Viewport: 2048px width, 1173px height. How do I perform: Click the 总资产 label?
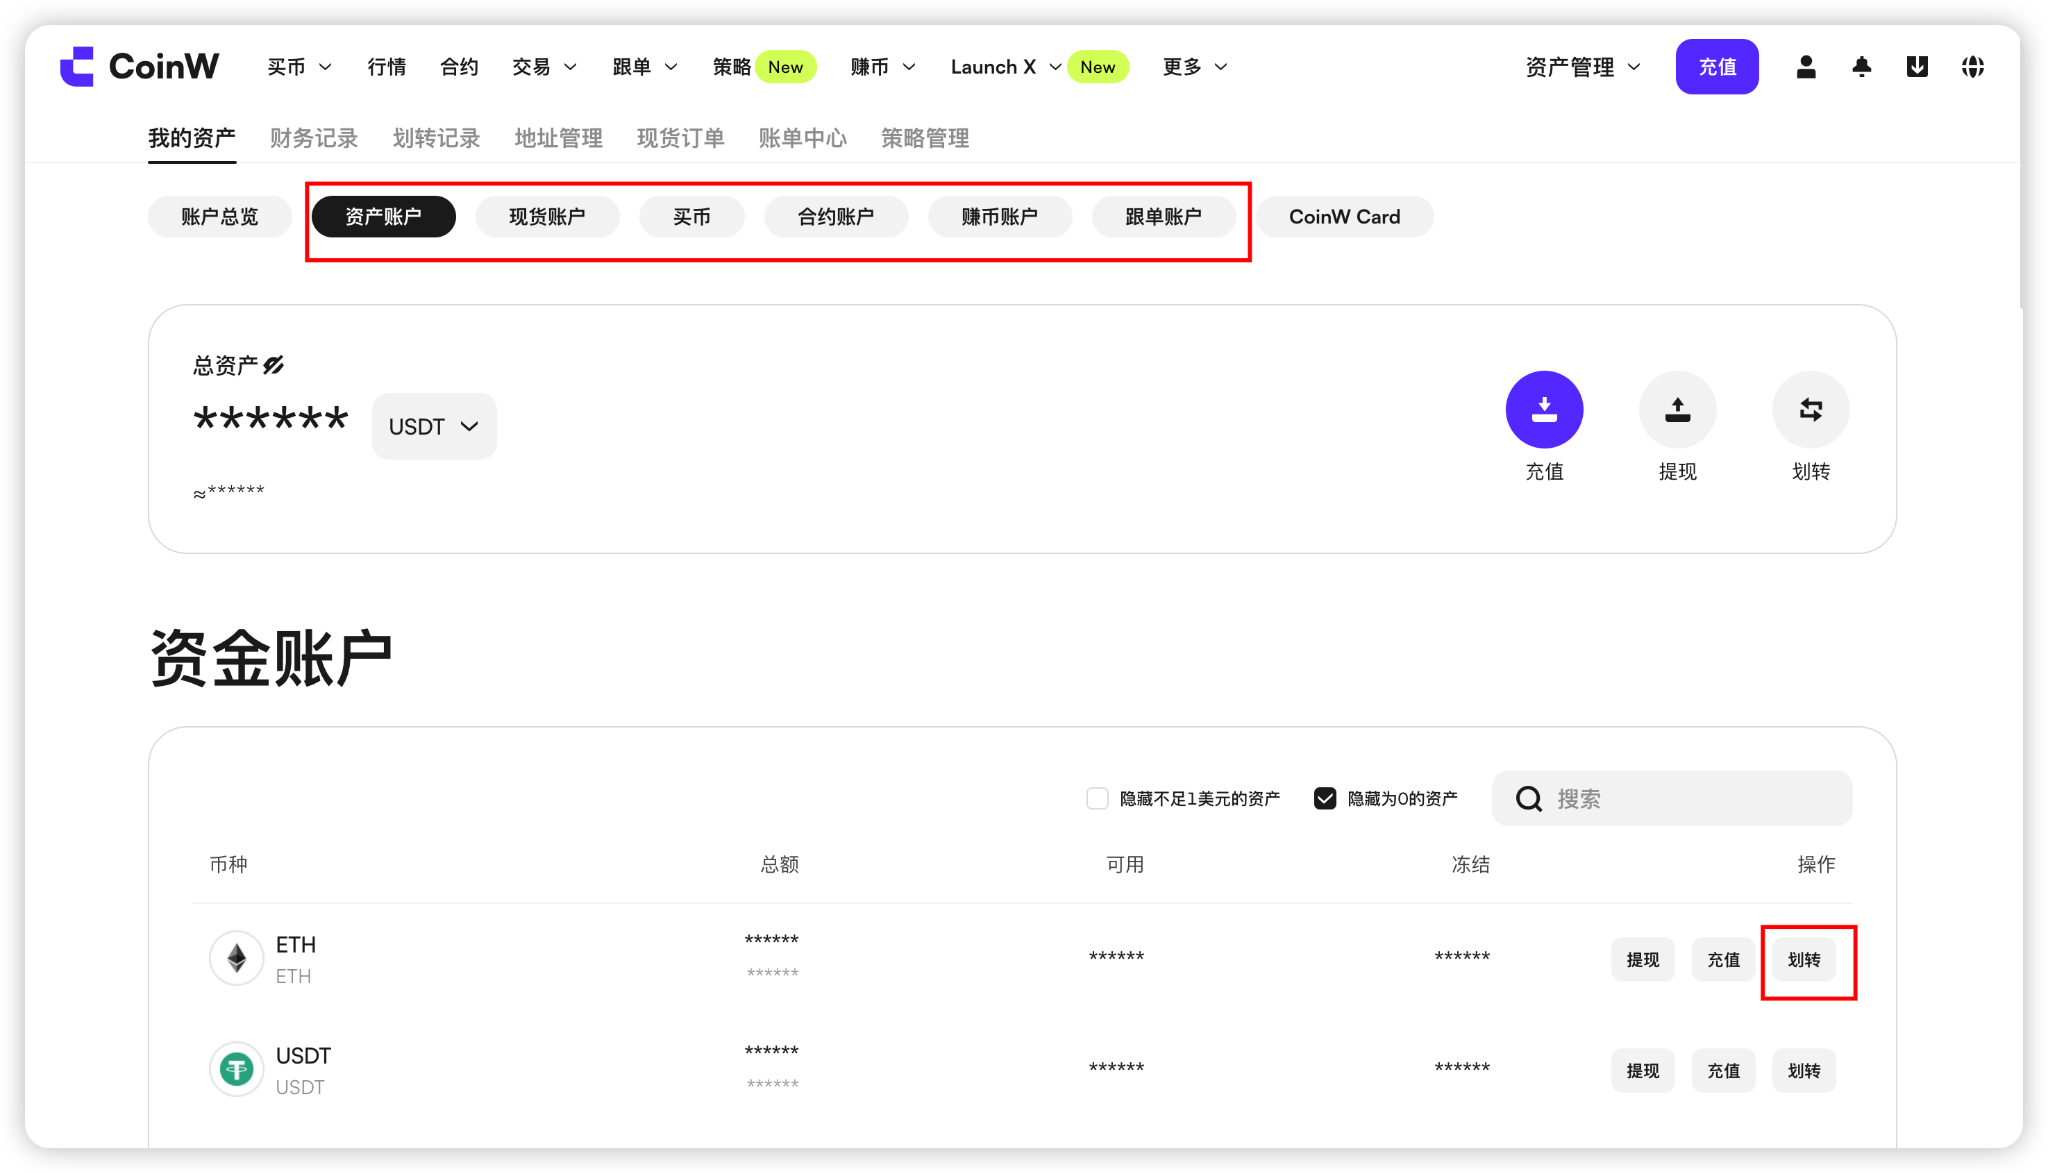tap(225, 365)
